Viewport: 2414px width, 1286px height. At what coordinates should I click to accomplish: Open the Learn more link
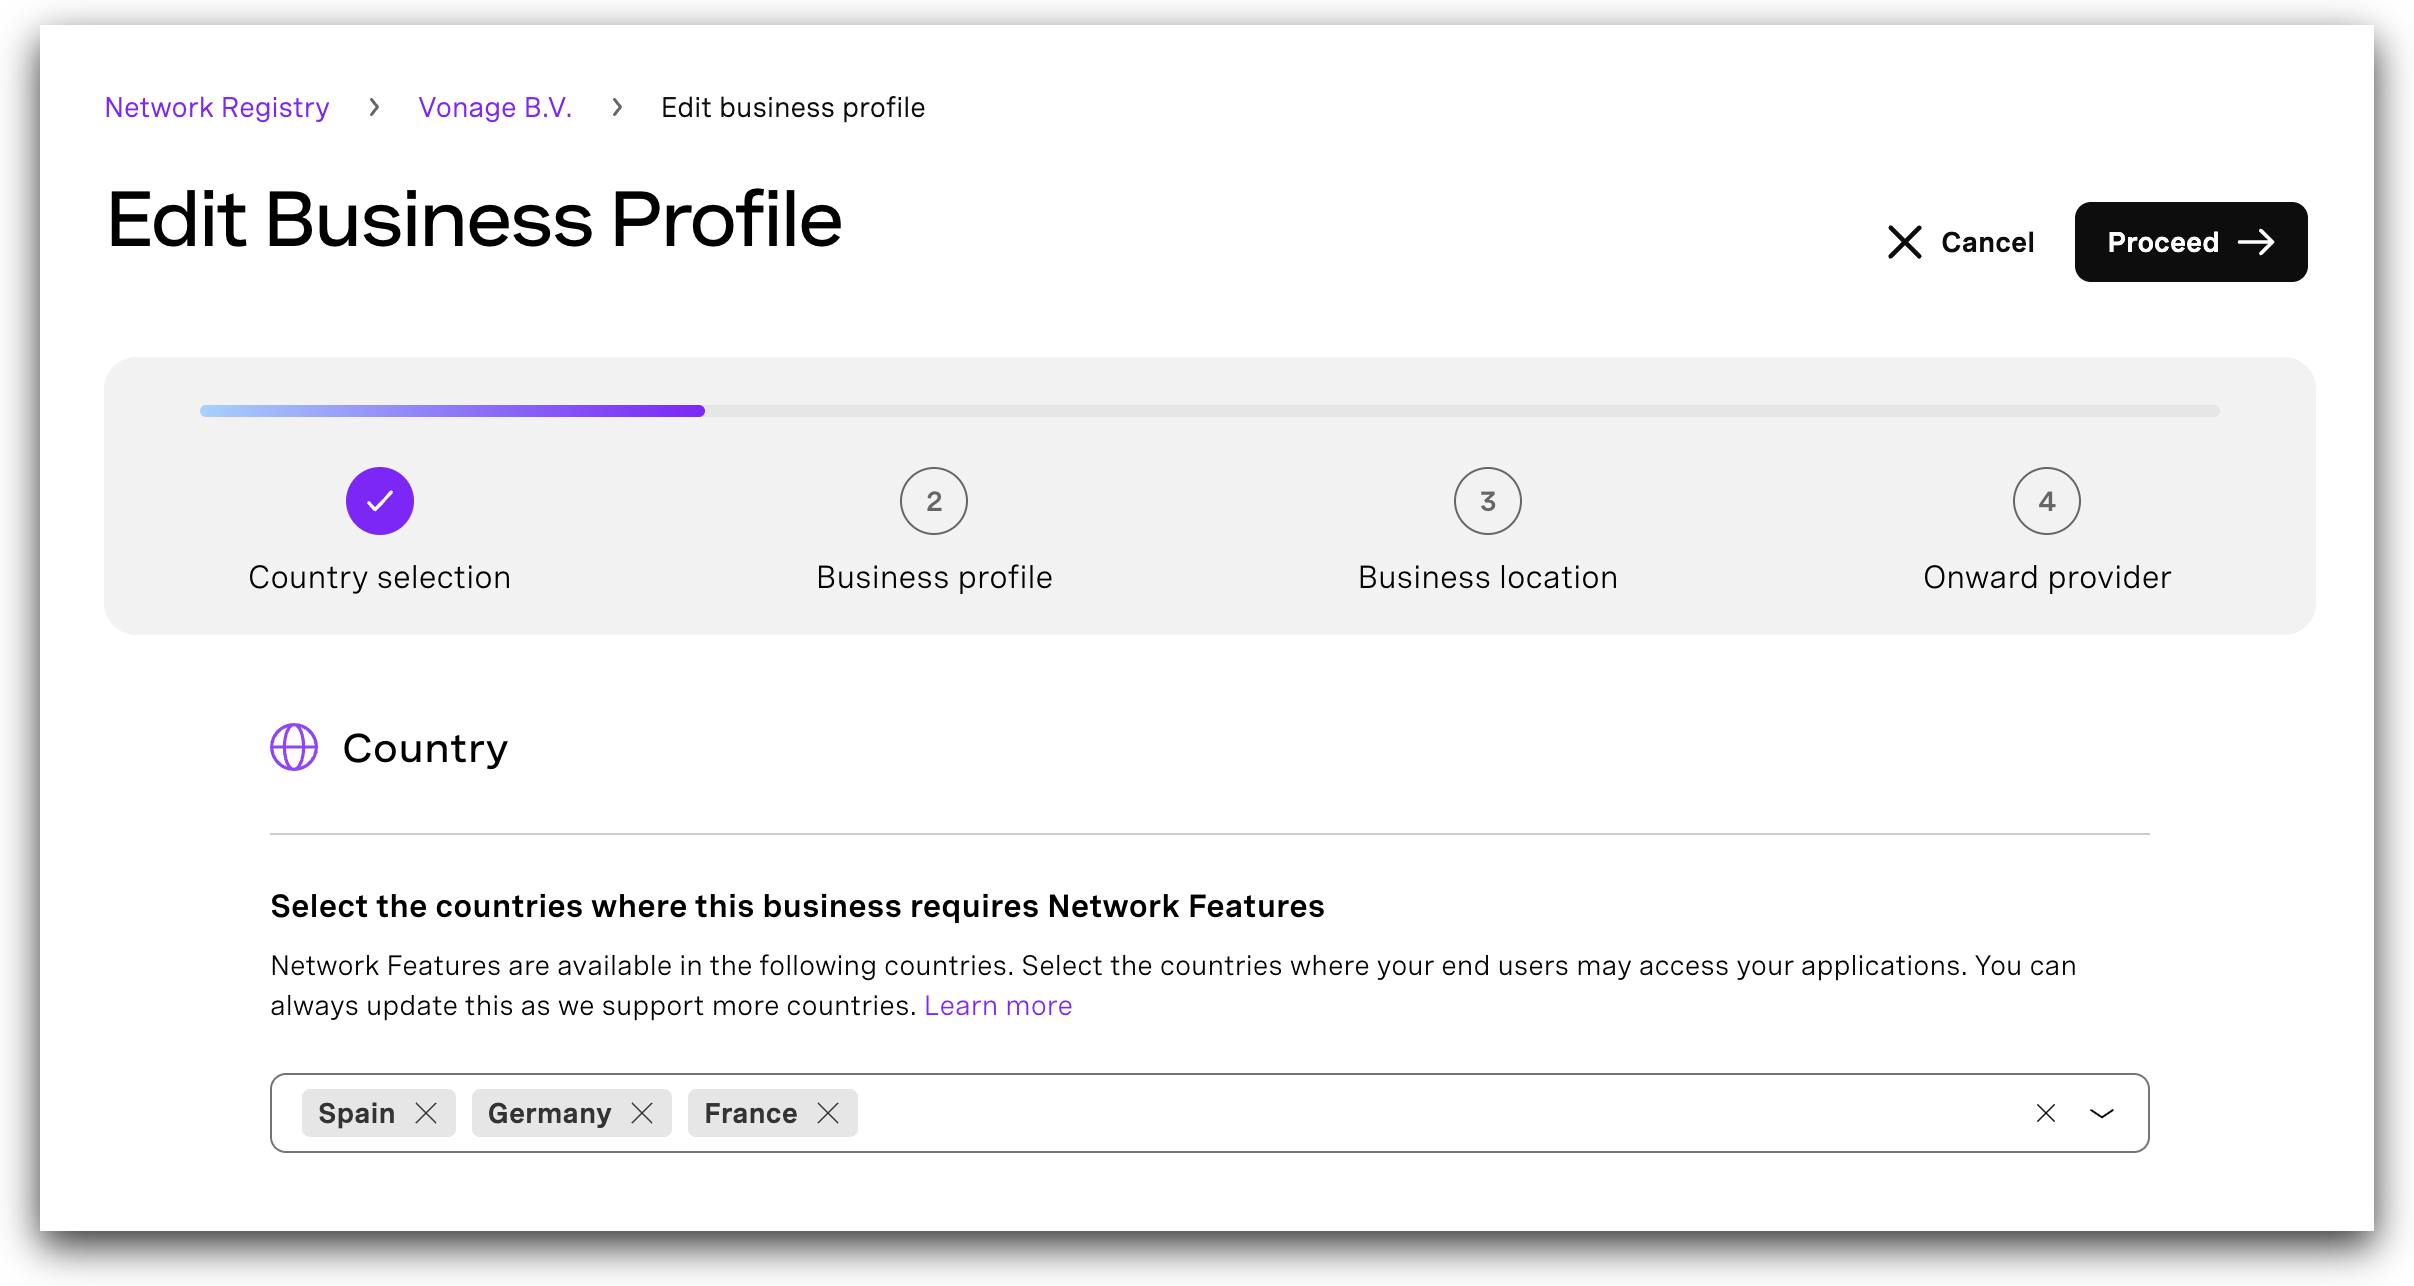[x=998, y=1005]
